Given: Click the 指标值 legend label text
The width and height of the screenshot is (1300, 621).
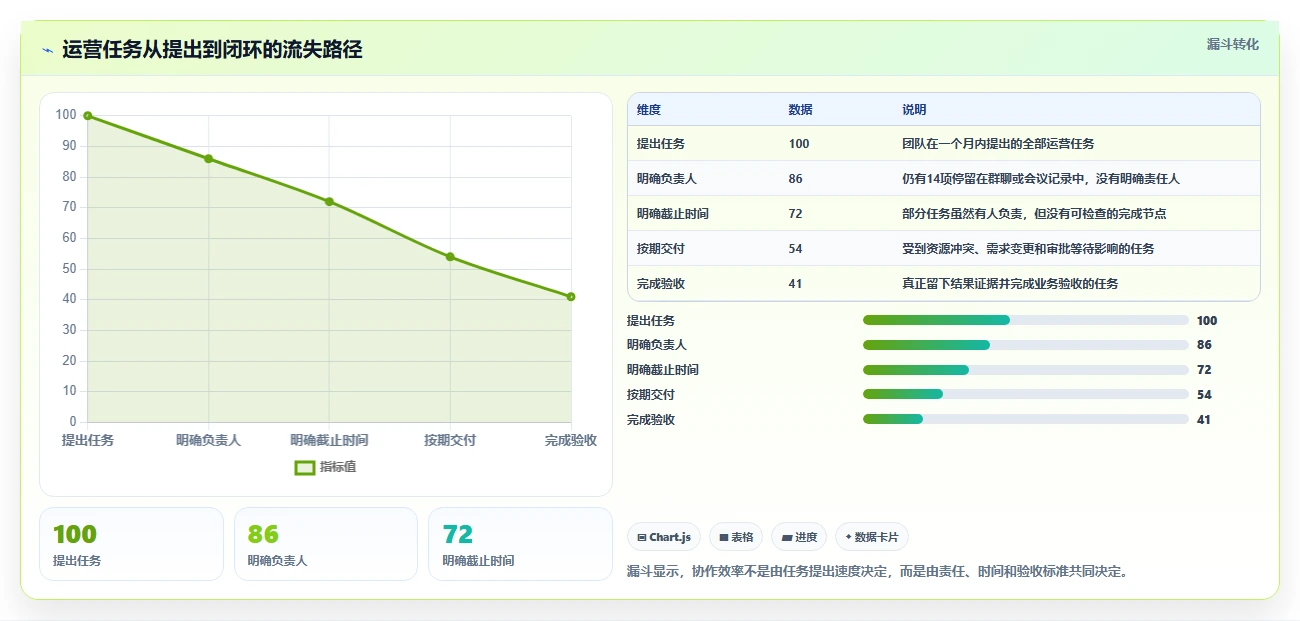Looking at the screenshot, I should point(337,467).
